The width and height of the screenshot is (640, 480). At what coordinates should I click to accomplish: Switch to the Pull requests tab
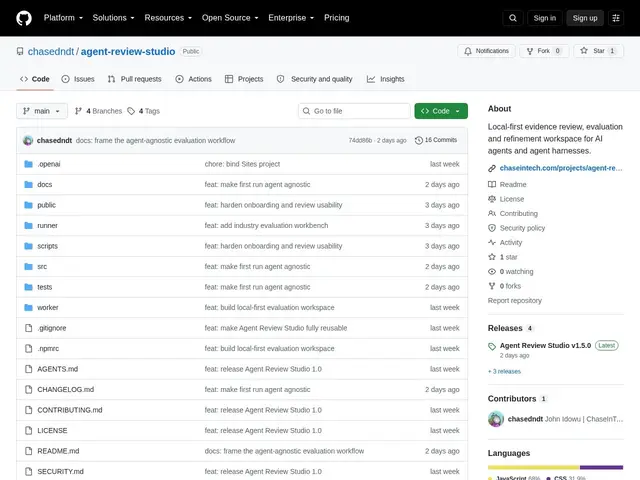[135, 79]
